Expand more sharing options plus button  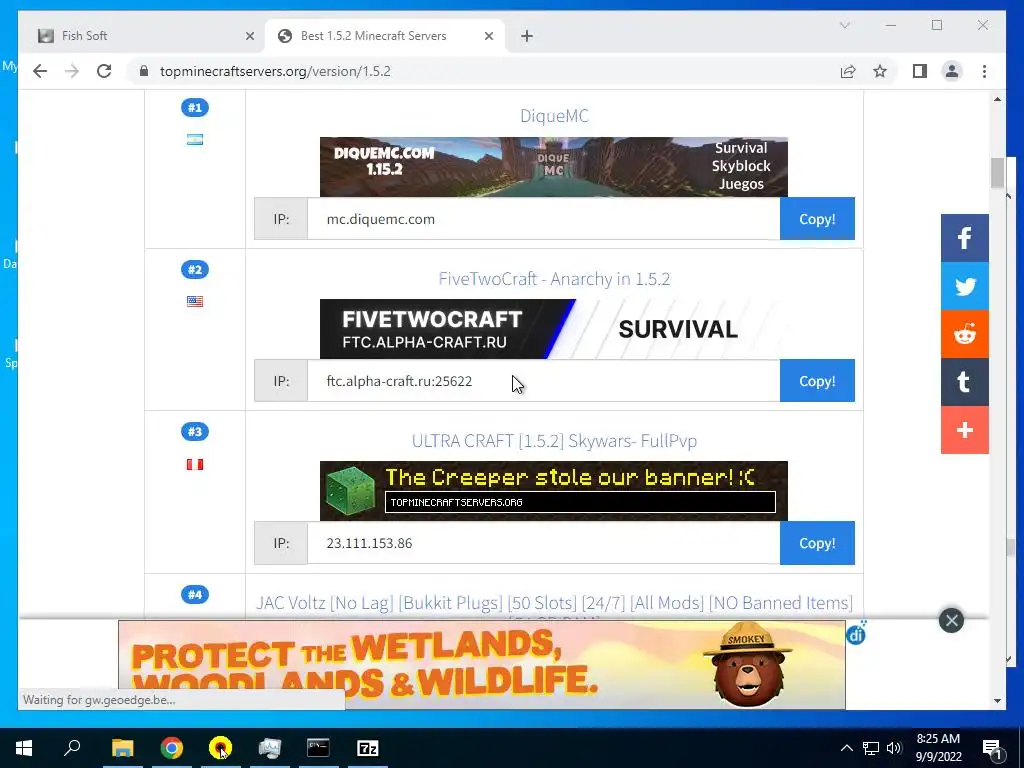click(x=965, y=430)
